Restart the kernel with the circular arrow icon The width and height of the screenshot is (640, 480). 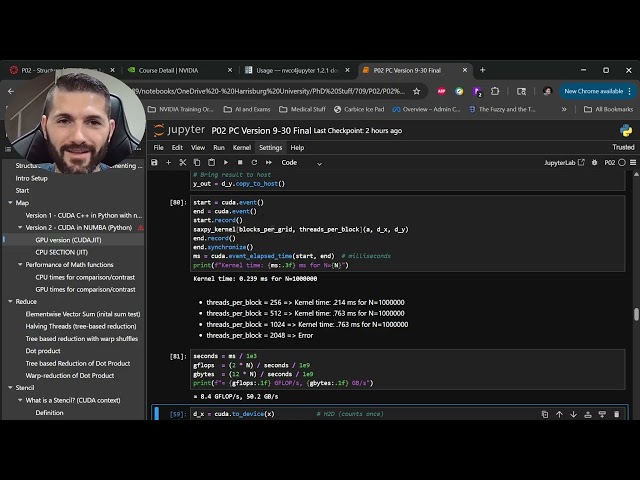(254, 162)
